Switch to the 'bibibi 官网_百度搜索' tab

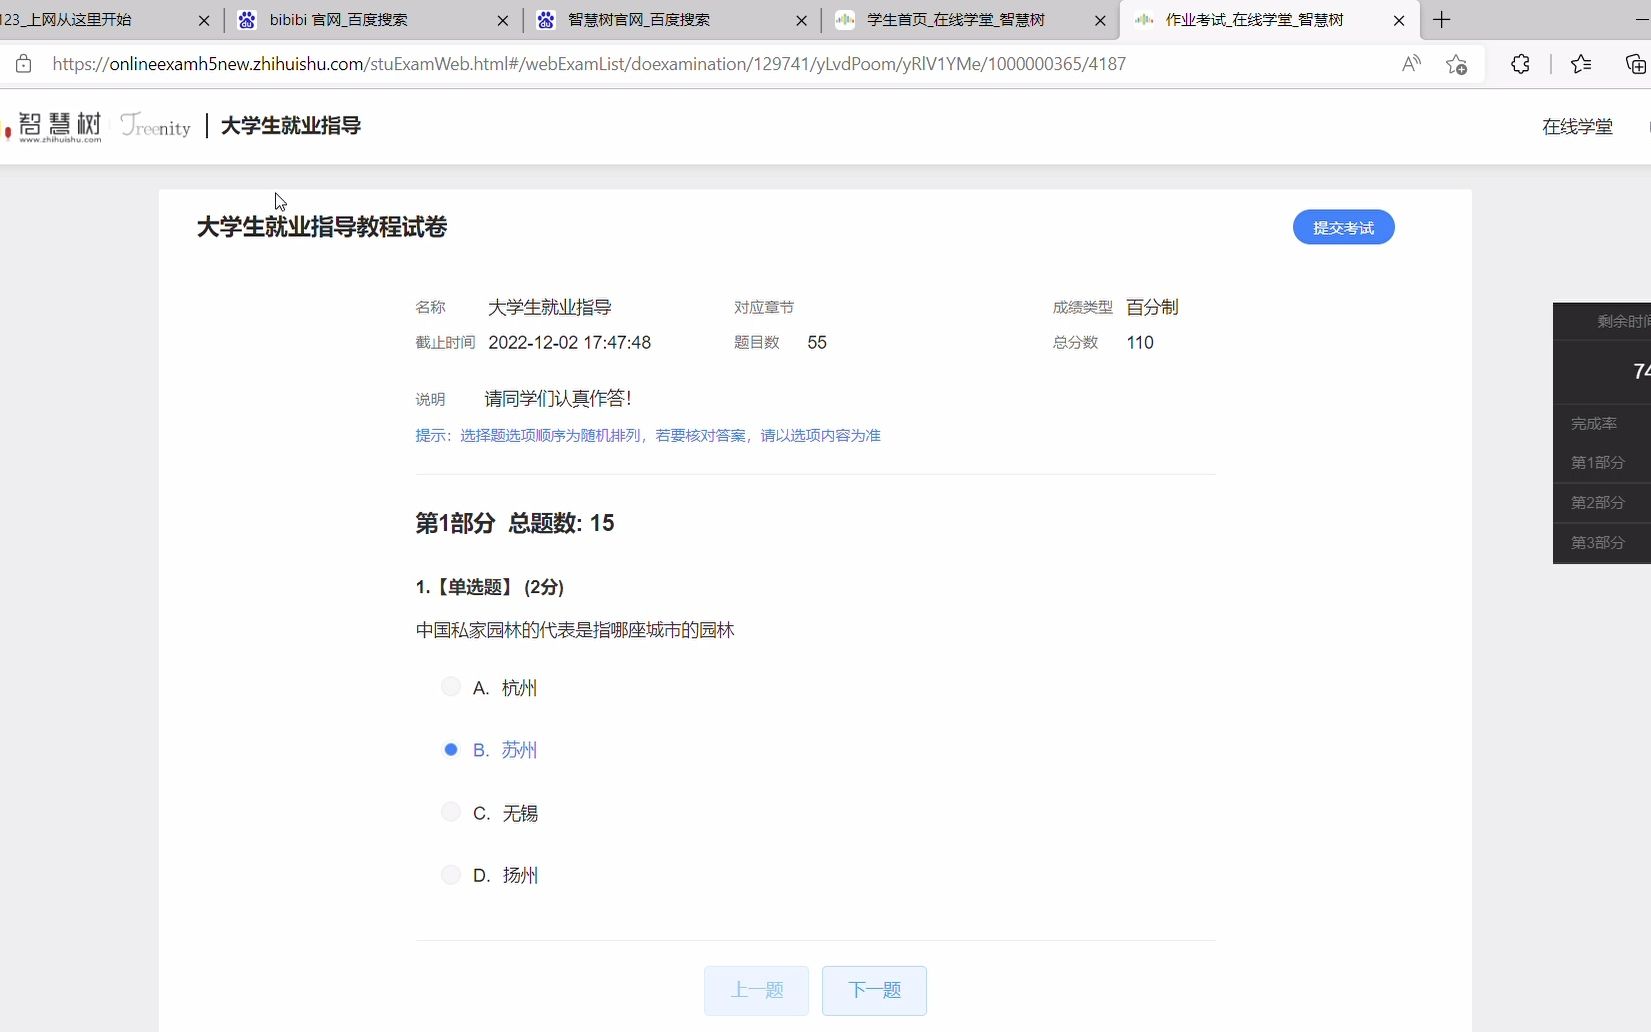tap(372, 20)
